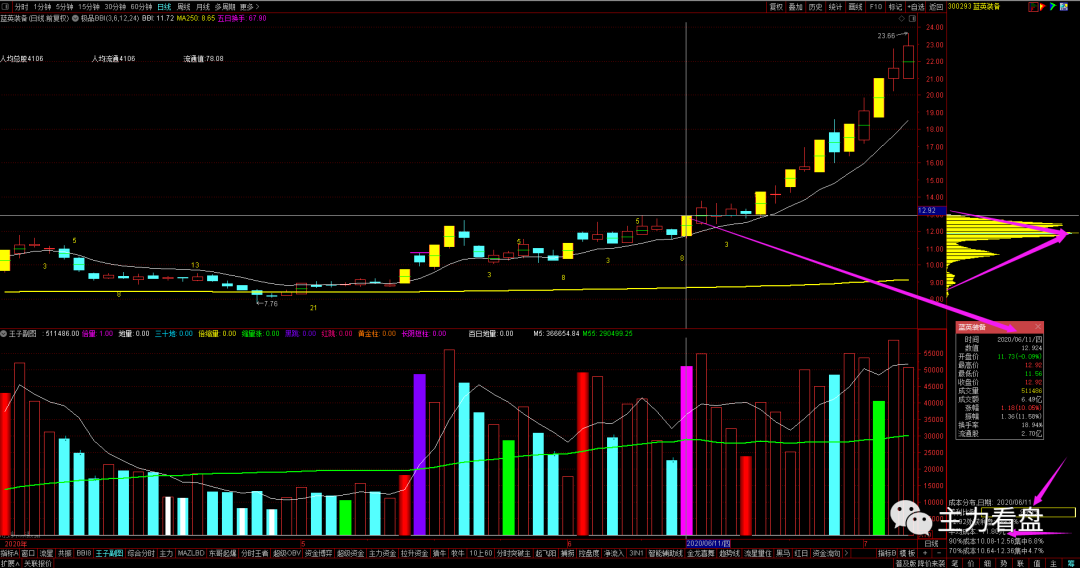The height and width of the screenshot is (568, 1080).
Task: Select the 15分钟 period
Action: (89, 7)
